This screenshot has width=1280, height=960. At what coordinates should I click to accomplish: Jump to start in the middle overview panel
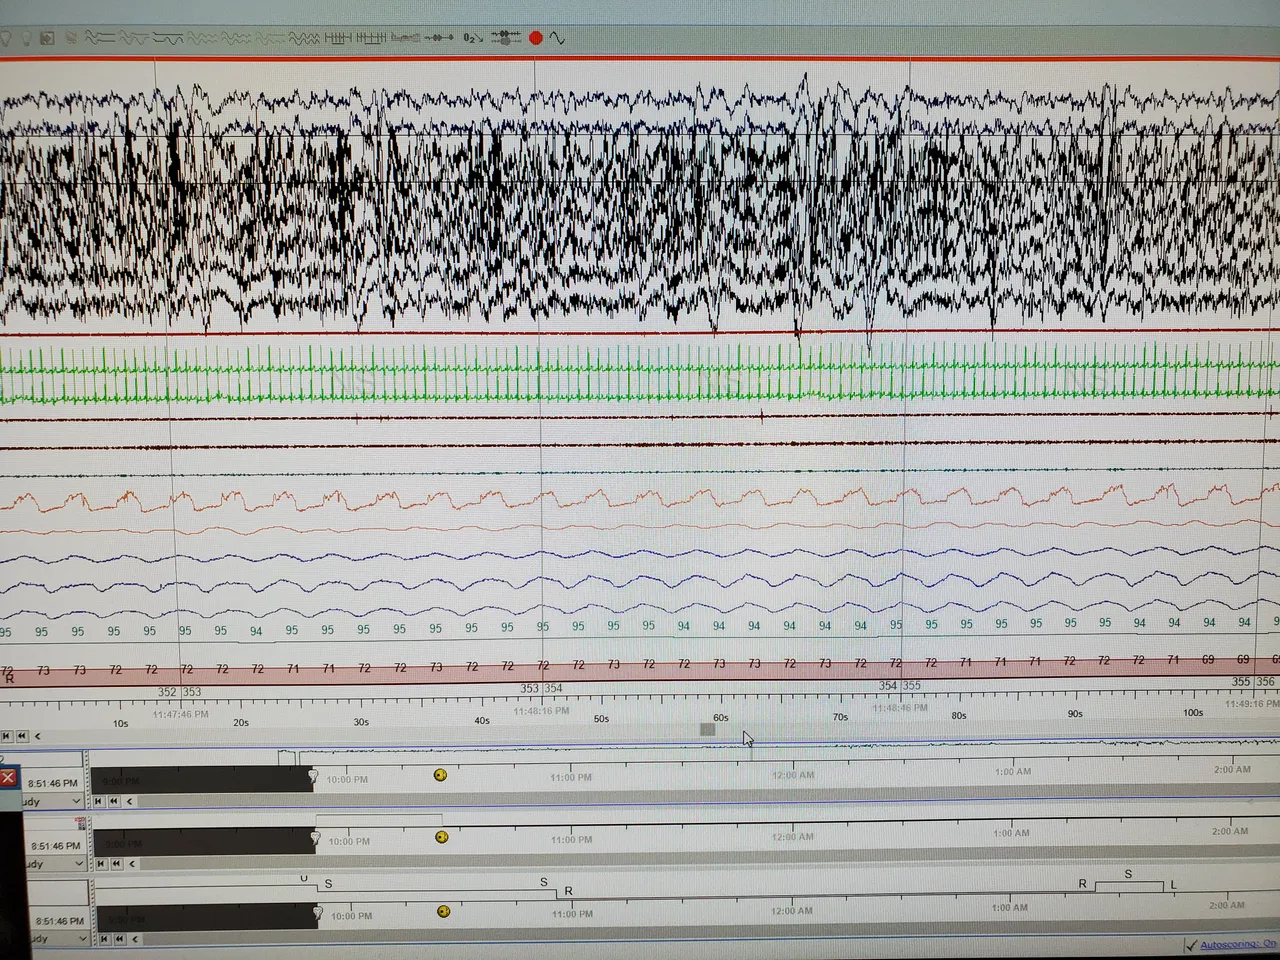pos(100,863)
